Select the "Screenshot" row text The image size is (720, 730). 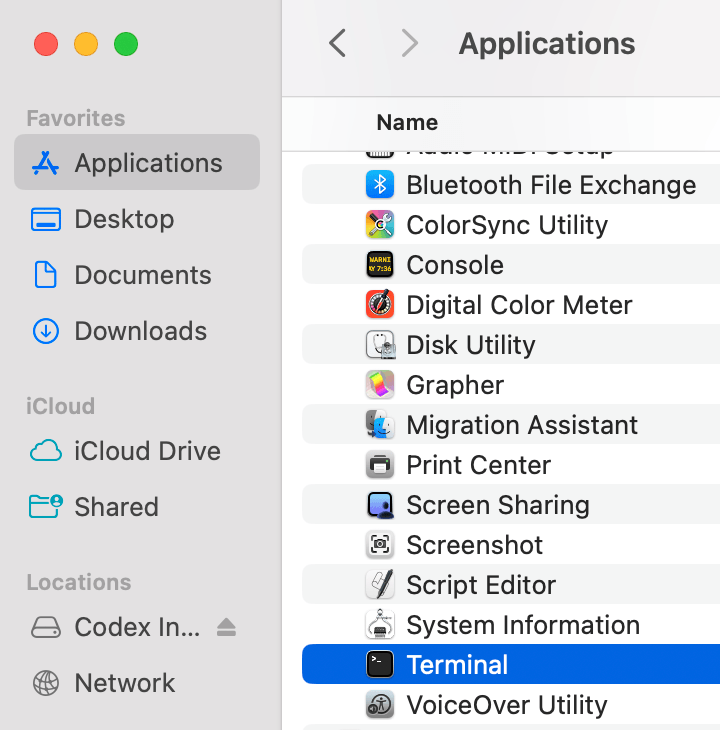coord(474,545)
